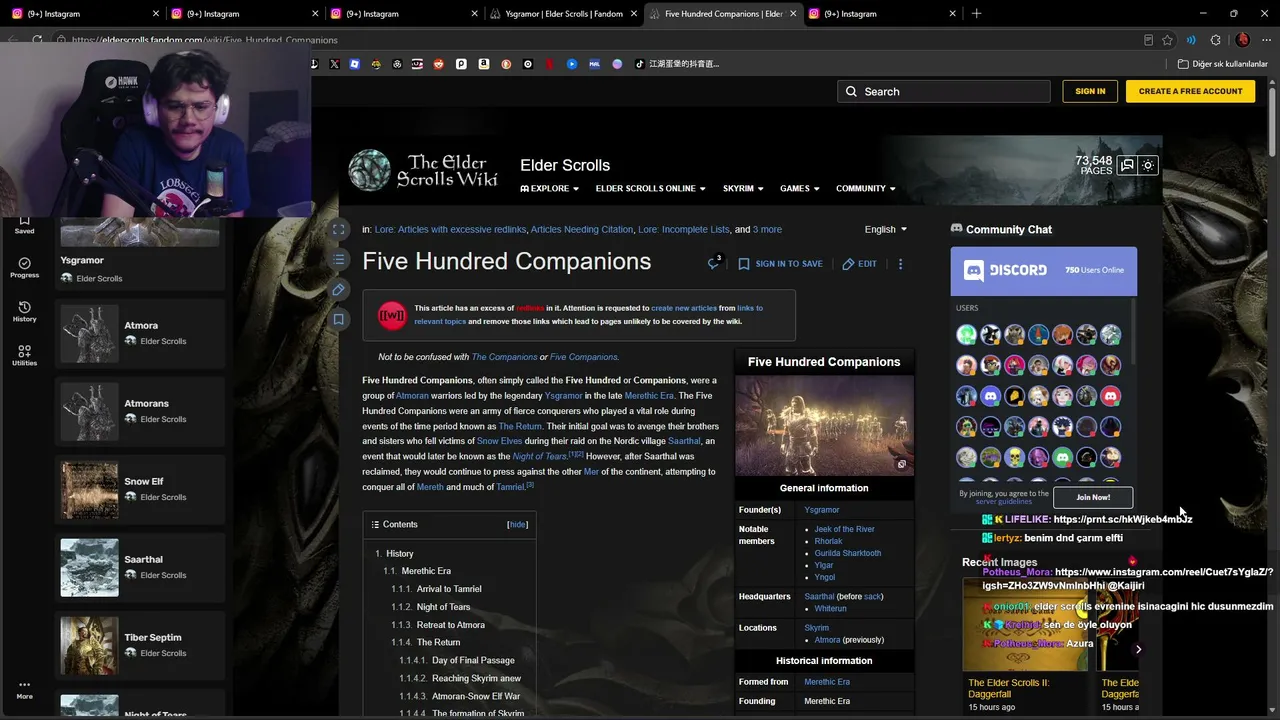The image size is (1280, 720).
Task: Click the Edit article button
Action: pyautogui.click(x=859, y=264)
